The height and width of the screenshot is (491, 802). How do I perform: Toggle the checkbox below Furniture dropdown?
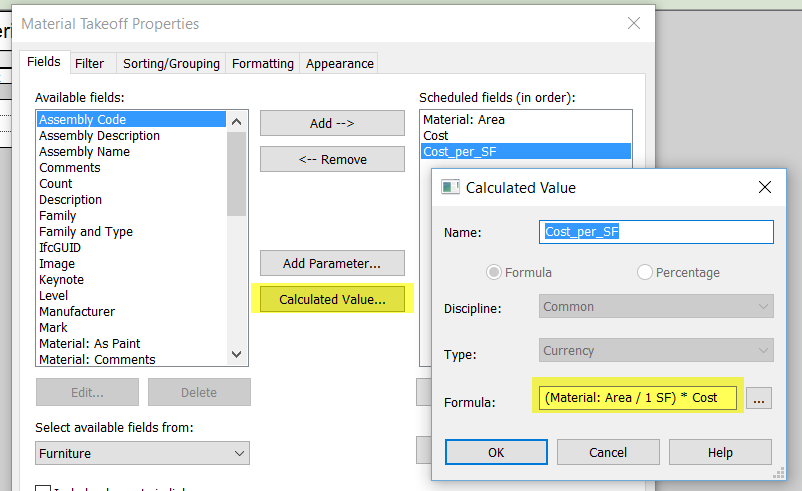pyautogui.click(x=43, y=487)
